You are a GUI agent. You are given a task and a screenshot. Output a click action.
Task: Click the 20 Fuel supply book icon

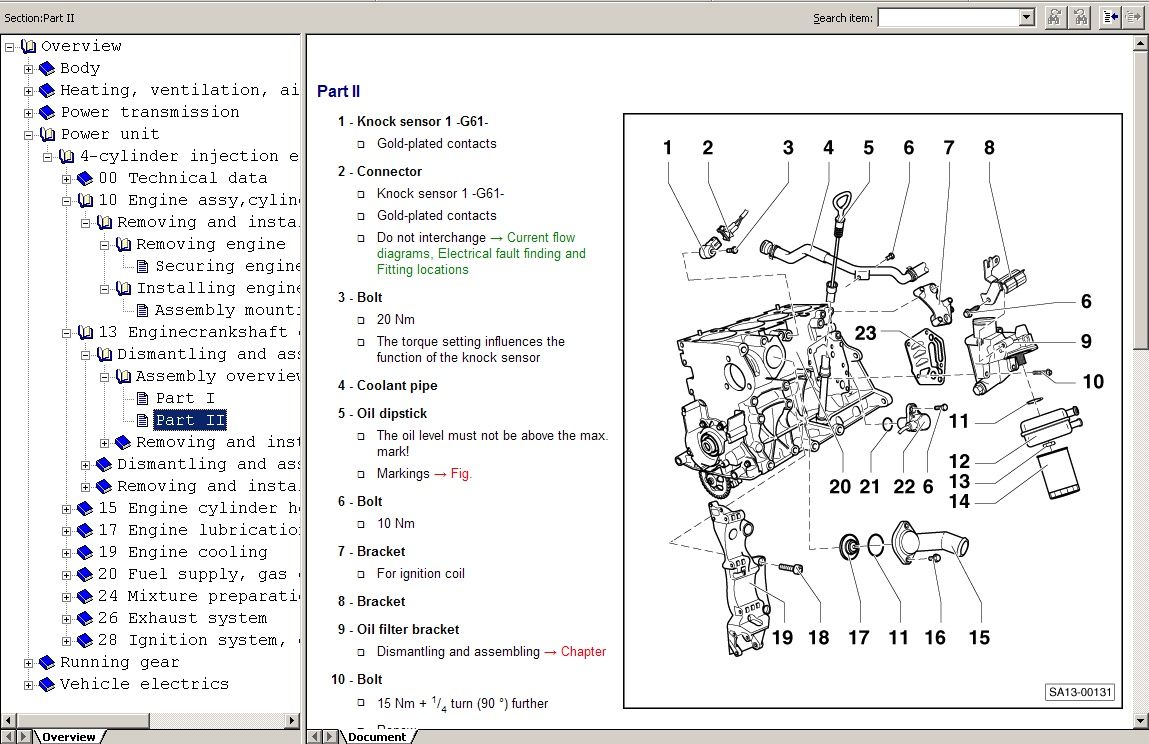pyautogui.click(x=85, y=574)
